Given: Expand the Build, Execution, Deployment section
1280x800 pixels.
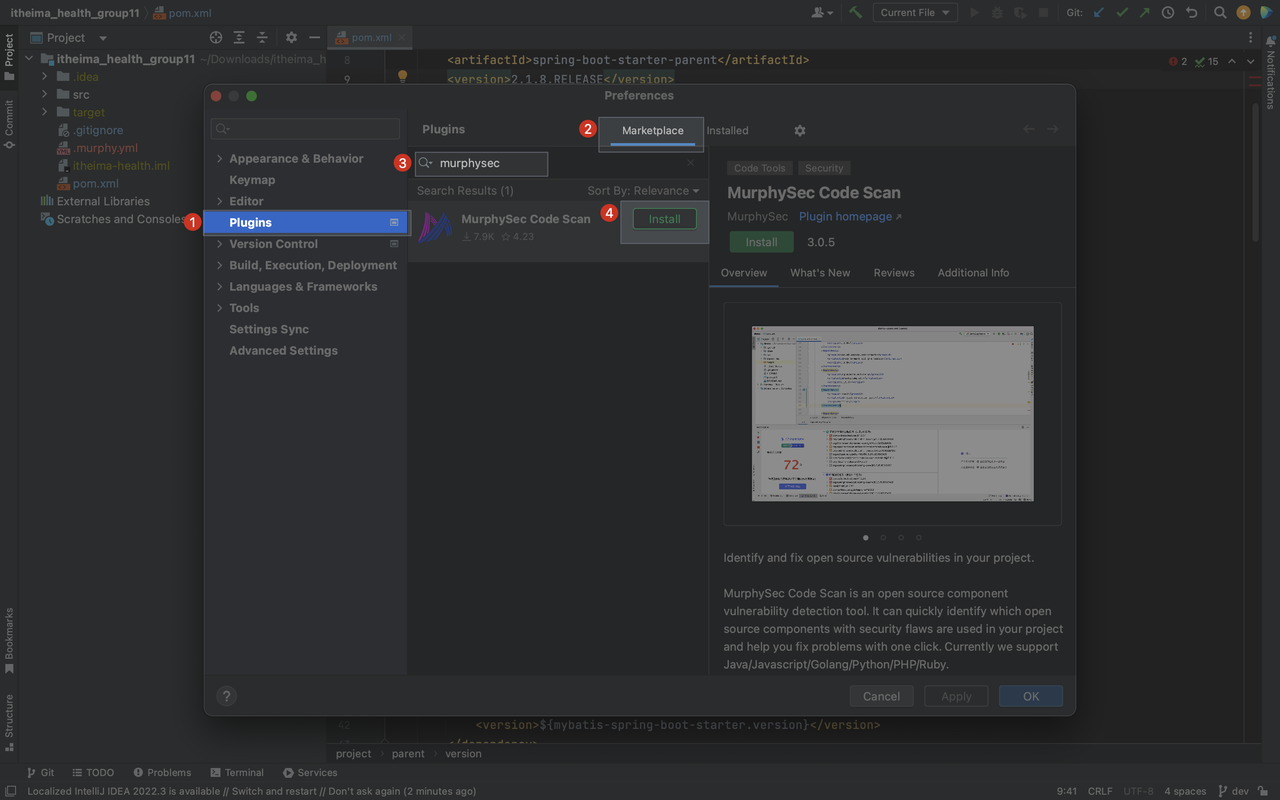Looking at the screenshot, I should 220,266.
